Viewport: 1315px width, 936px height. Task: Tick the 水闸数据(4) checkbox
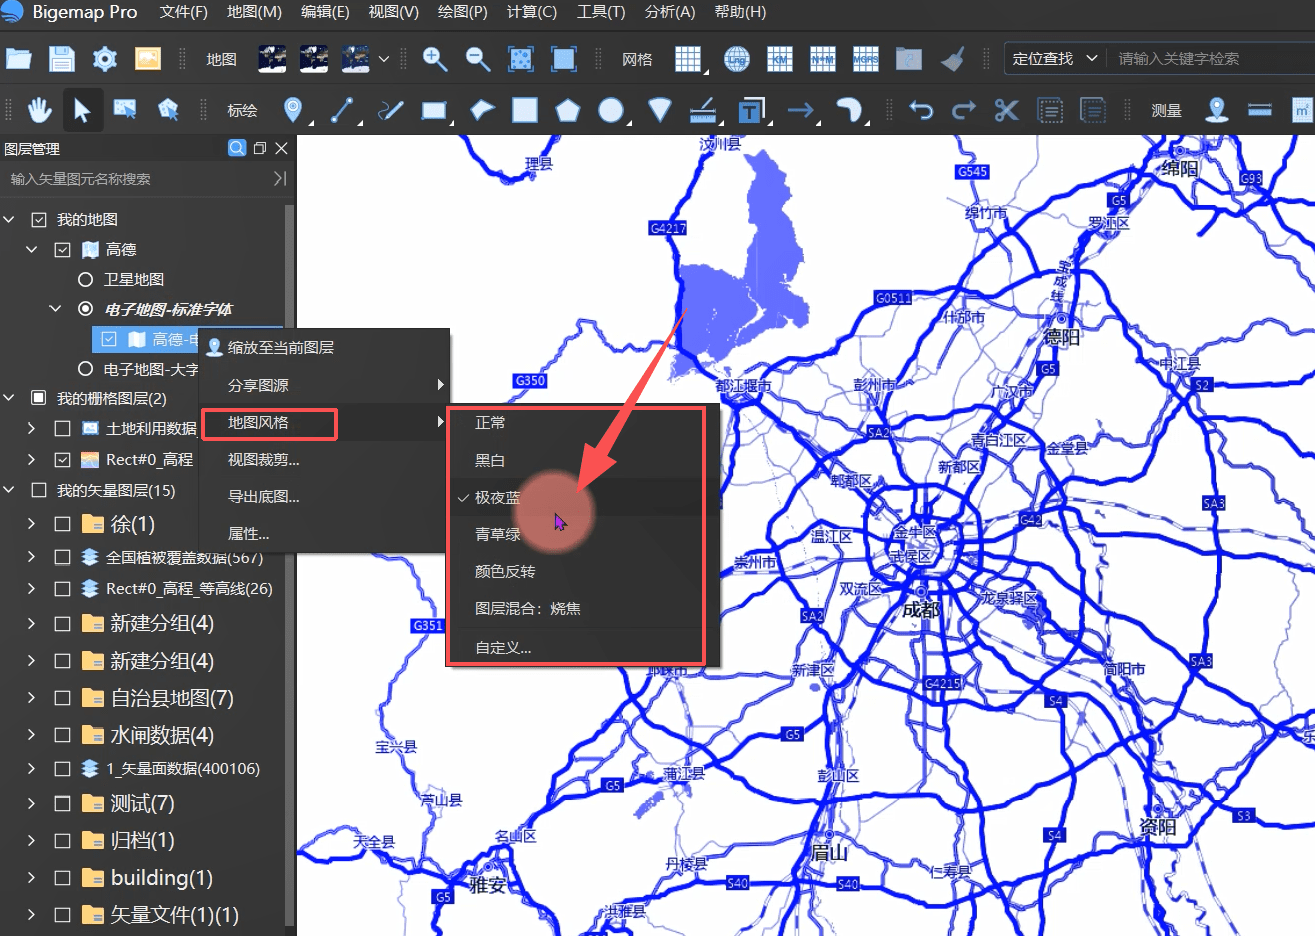click(62, 735)
